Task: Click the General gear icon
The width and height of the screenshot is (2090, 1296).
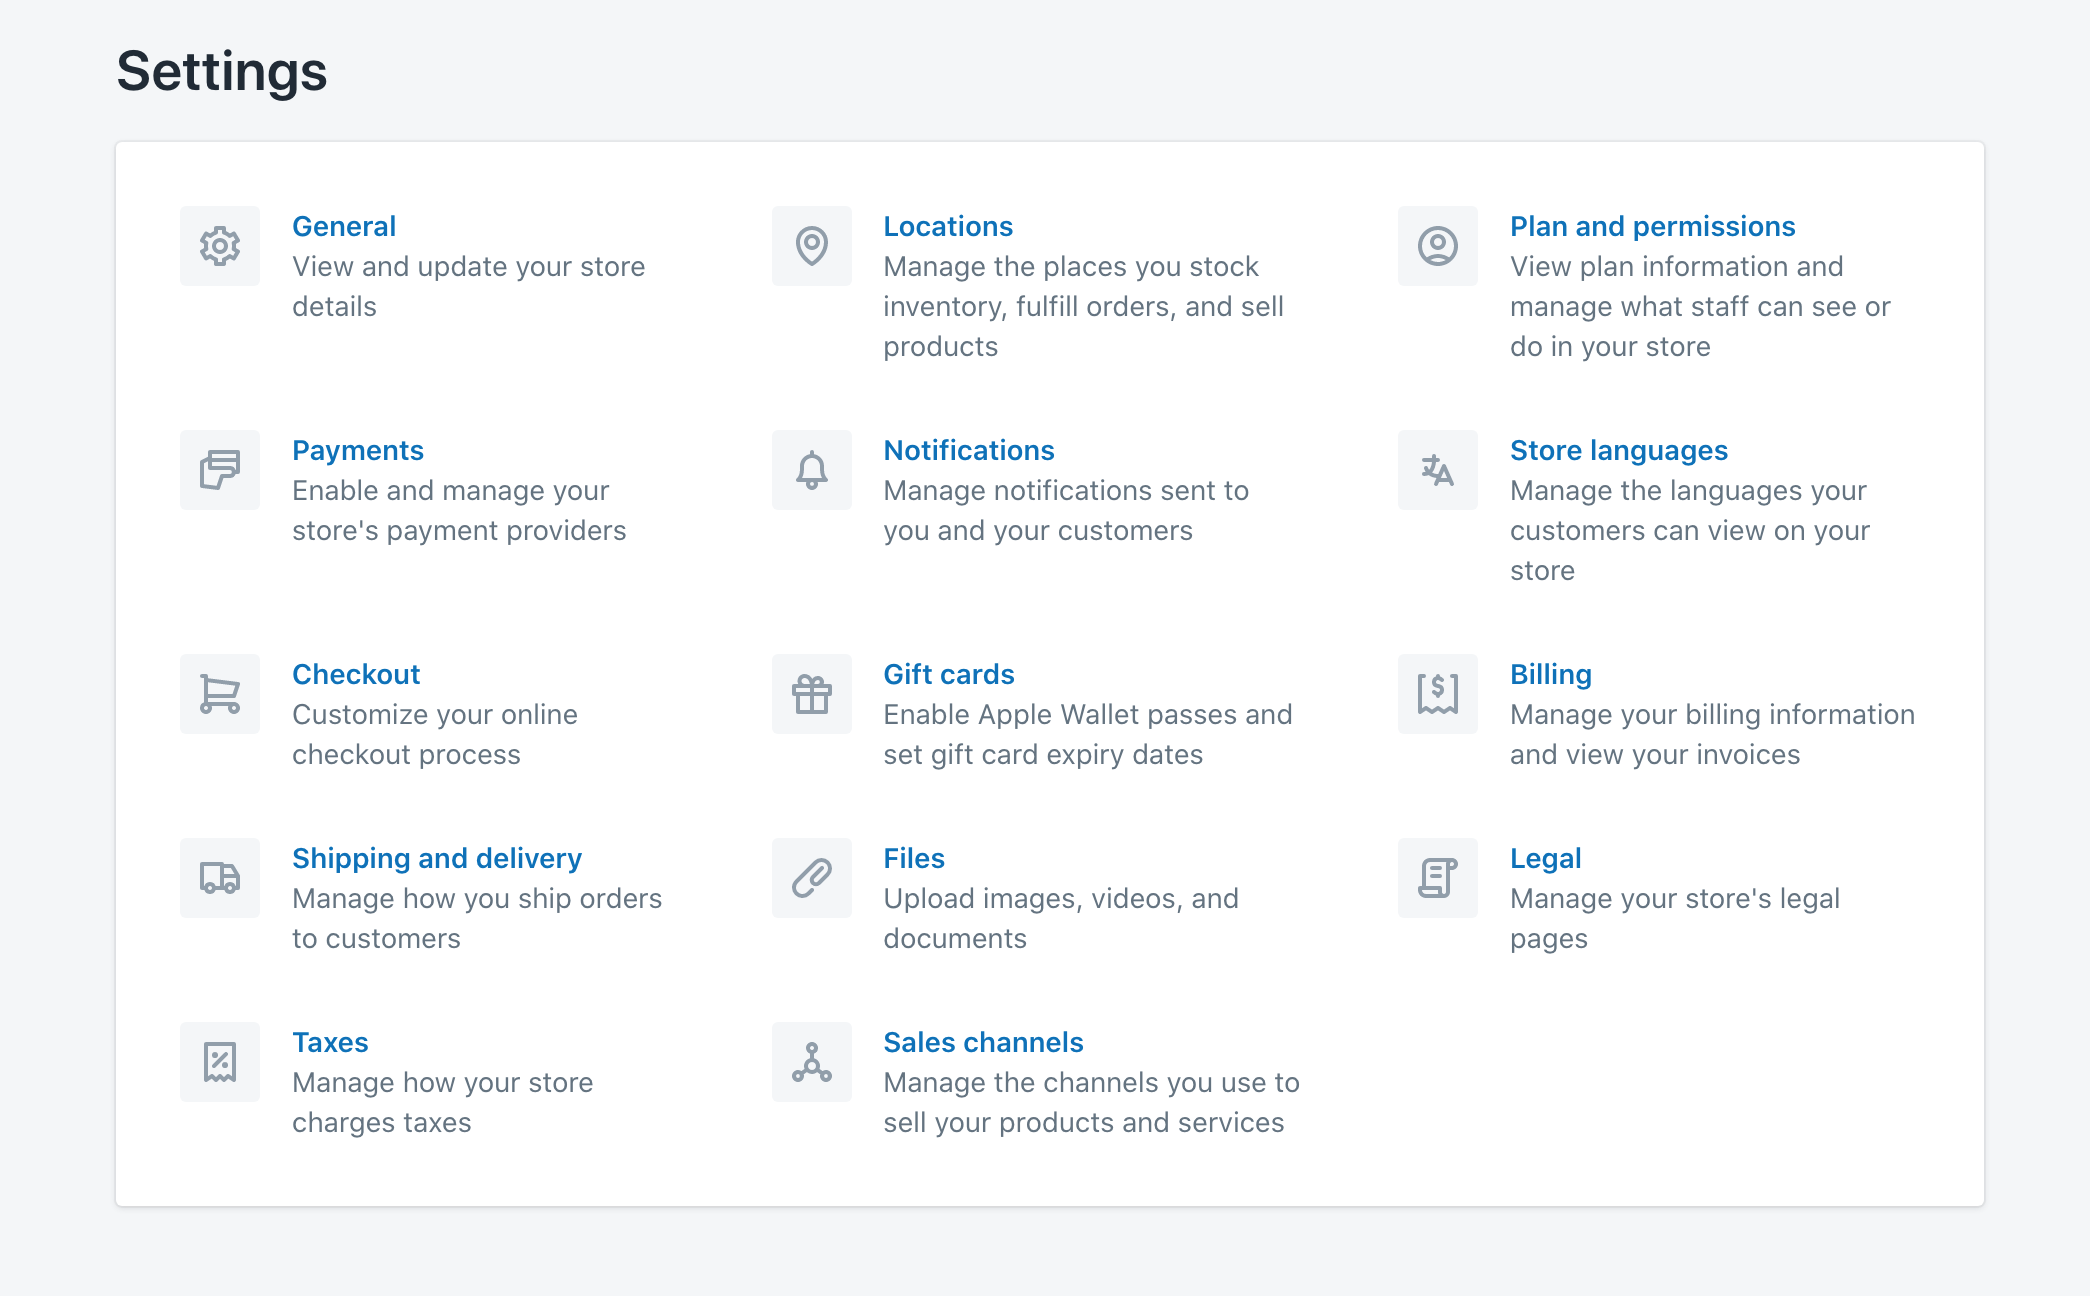Action: 220,246
